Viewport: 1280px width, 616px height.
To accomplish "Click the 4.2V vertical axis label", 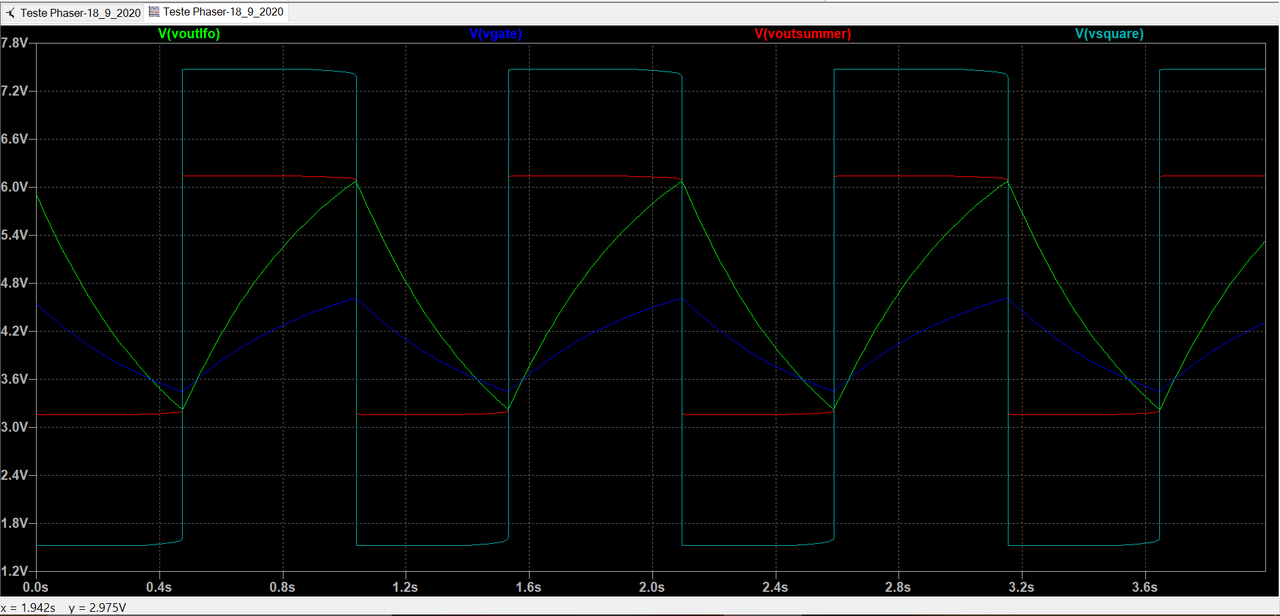I will pos(14,331).
